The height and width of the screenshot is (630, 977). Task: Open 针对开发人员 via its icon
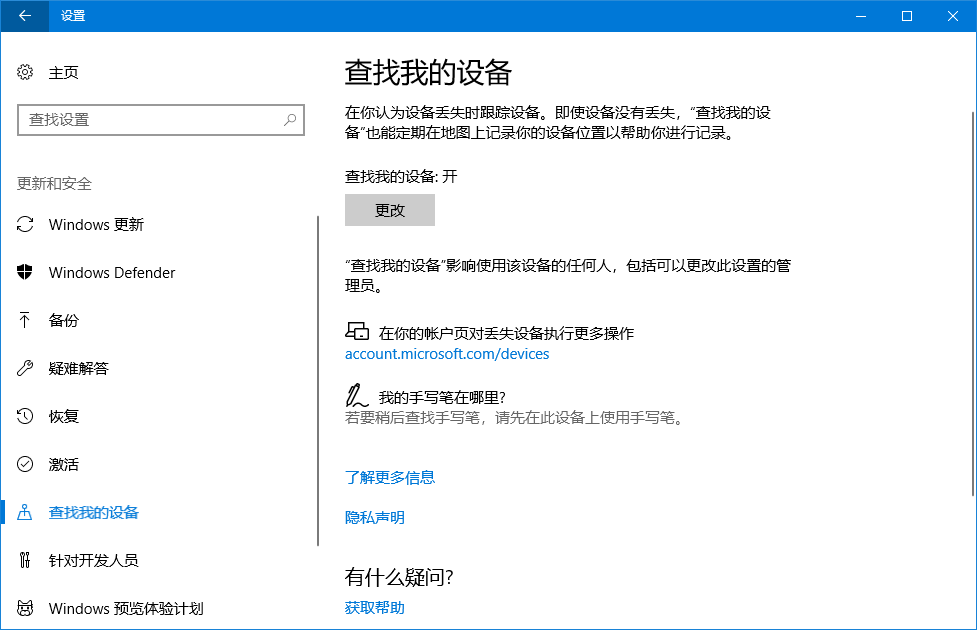[x=24, y=560]
